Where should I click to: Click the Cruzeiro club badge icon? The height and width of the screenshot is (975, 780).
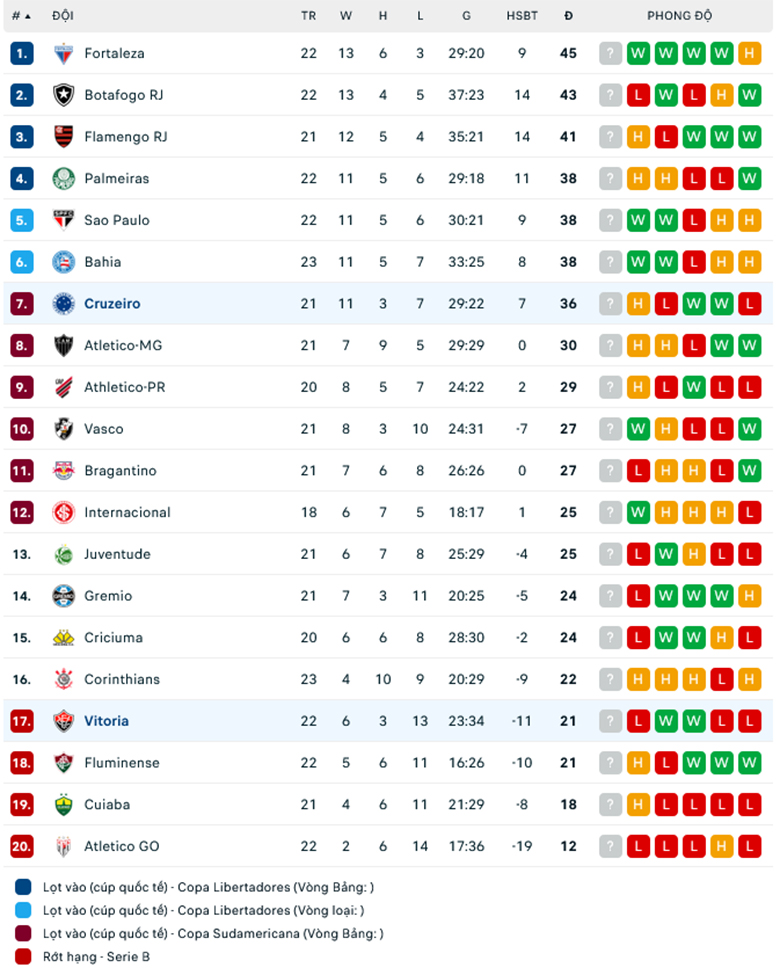(x=63, y=304)
